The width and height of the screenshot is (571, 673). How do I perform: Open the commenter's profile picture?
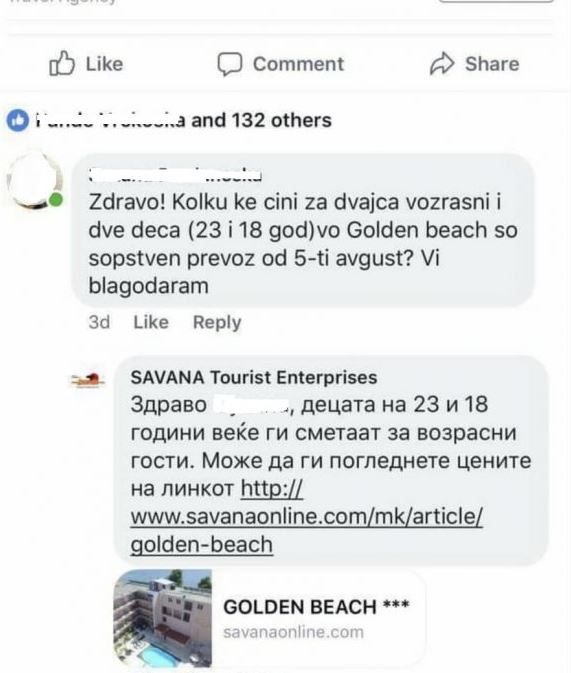click(34, 180)
